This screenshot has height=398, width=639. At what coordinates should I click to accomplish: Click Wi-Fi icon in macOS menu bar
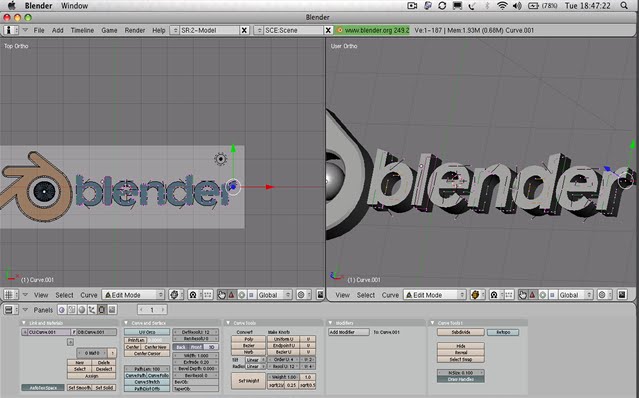tap(502, 6)
